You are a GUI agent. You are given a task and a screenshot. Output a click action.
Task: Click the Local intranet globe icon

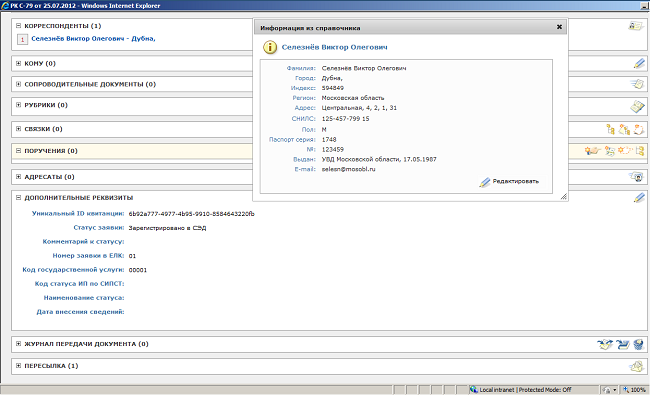click(473, 390)
